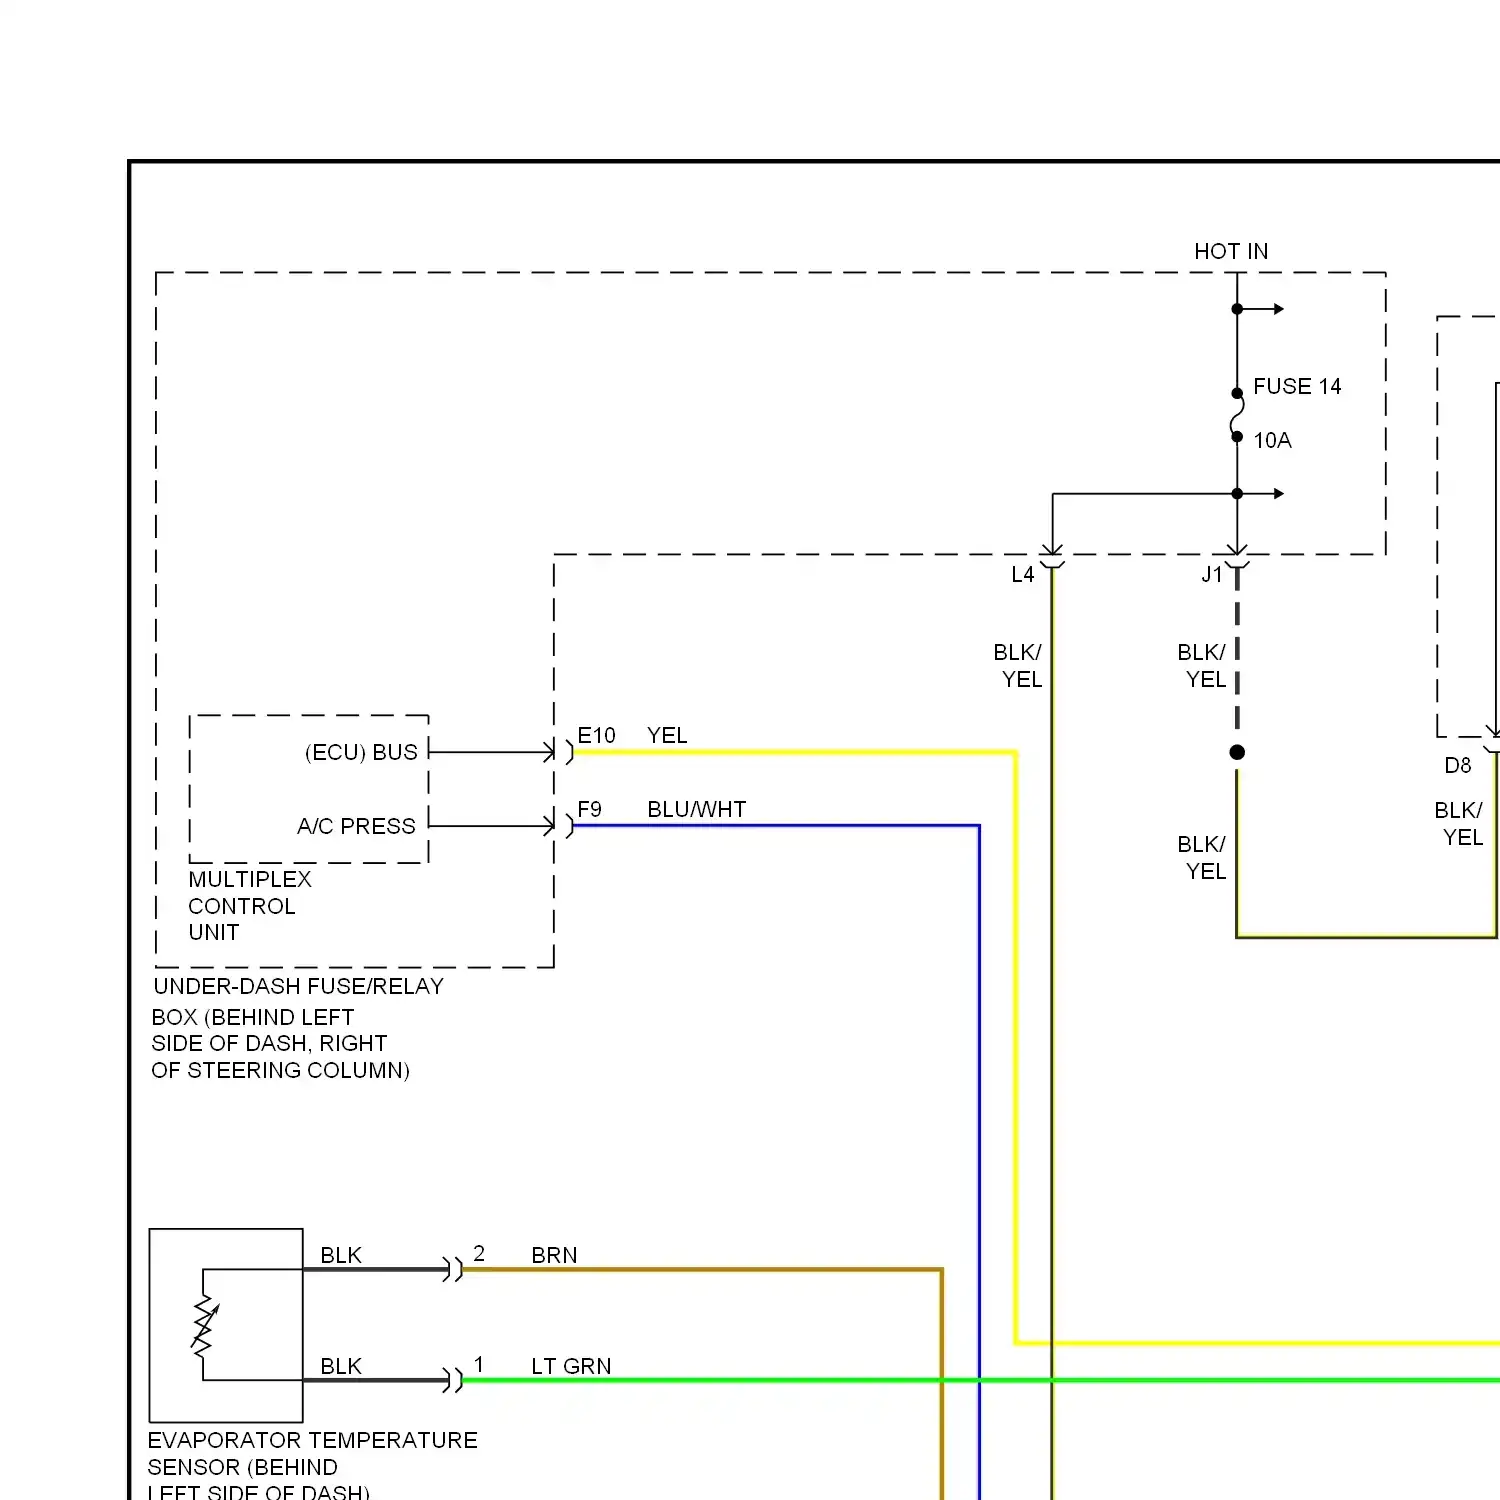Select the FUSE 14 label
The height and width of the screenshot is (1500, 1500).
[1297, 386]
